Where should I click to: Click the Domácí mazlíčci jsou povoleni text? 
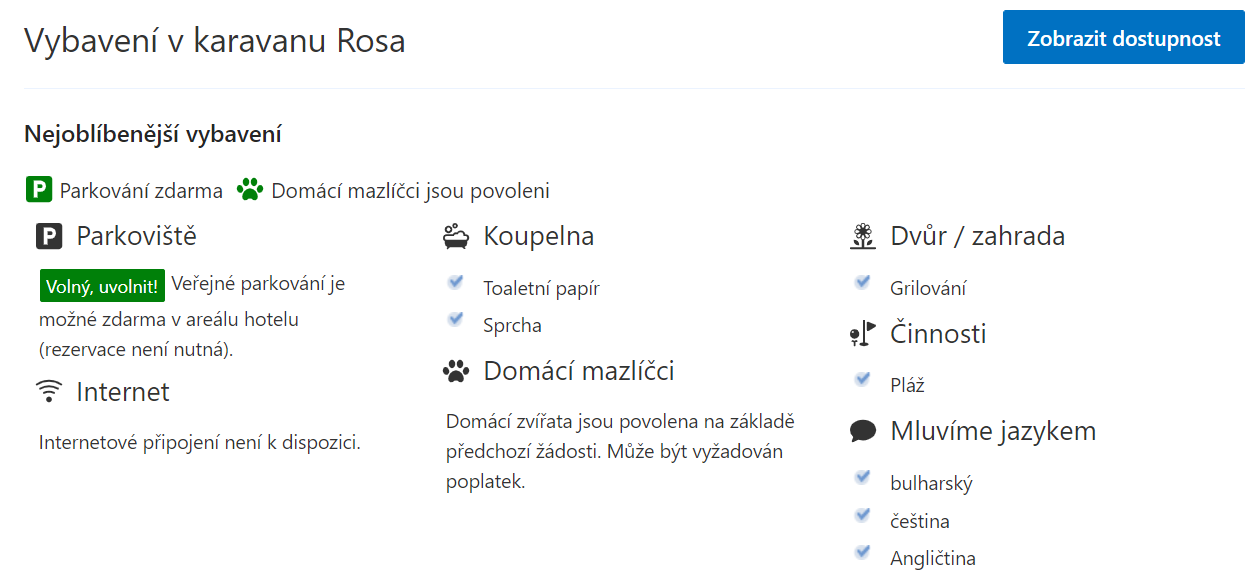pos(410,190)
